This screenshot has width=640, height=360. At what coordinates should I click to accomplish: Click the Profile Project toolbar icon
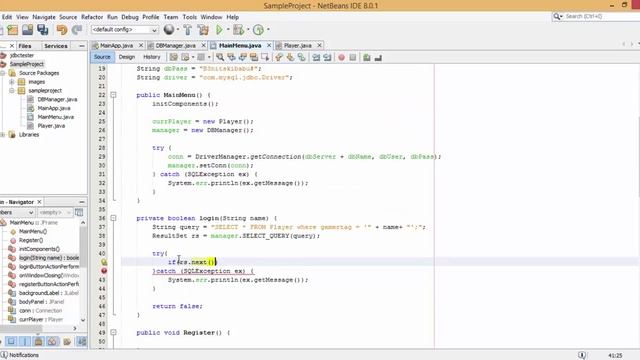pyautogui.click(x=258, y=30)
